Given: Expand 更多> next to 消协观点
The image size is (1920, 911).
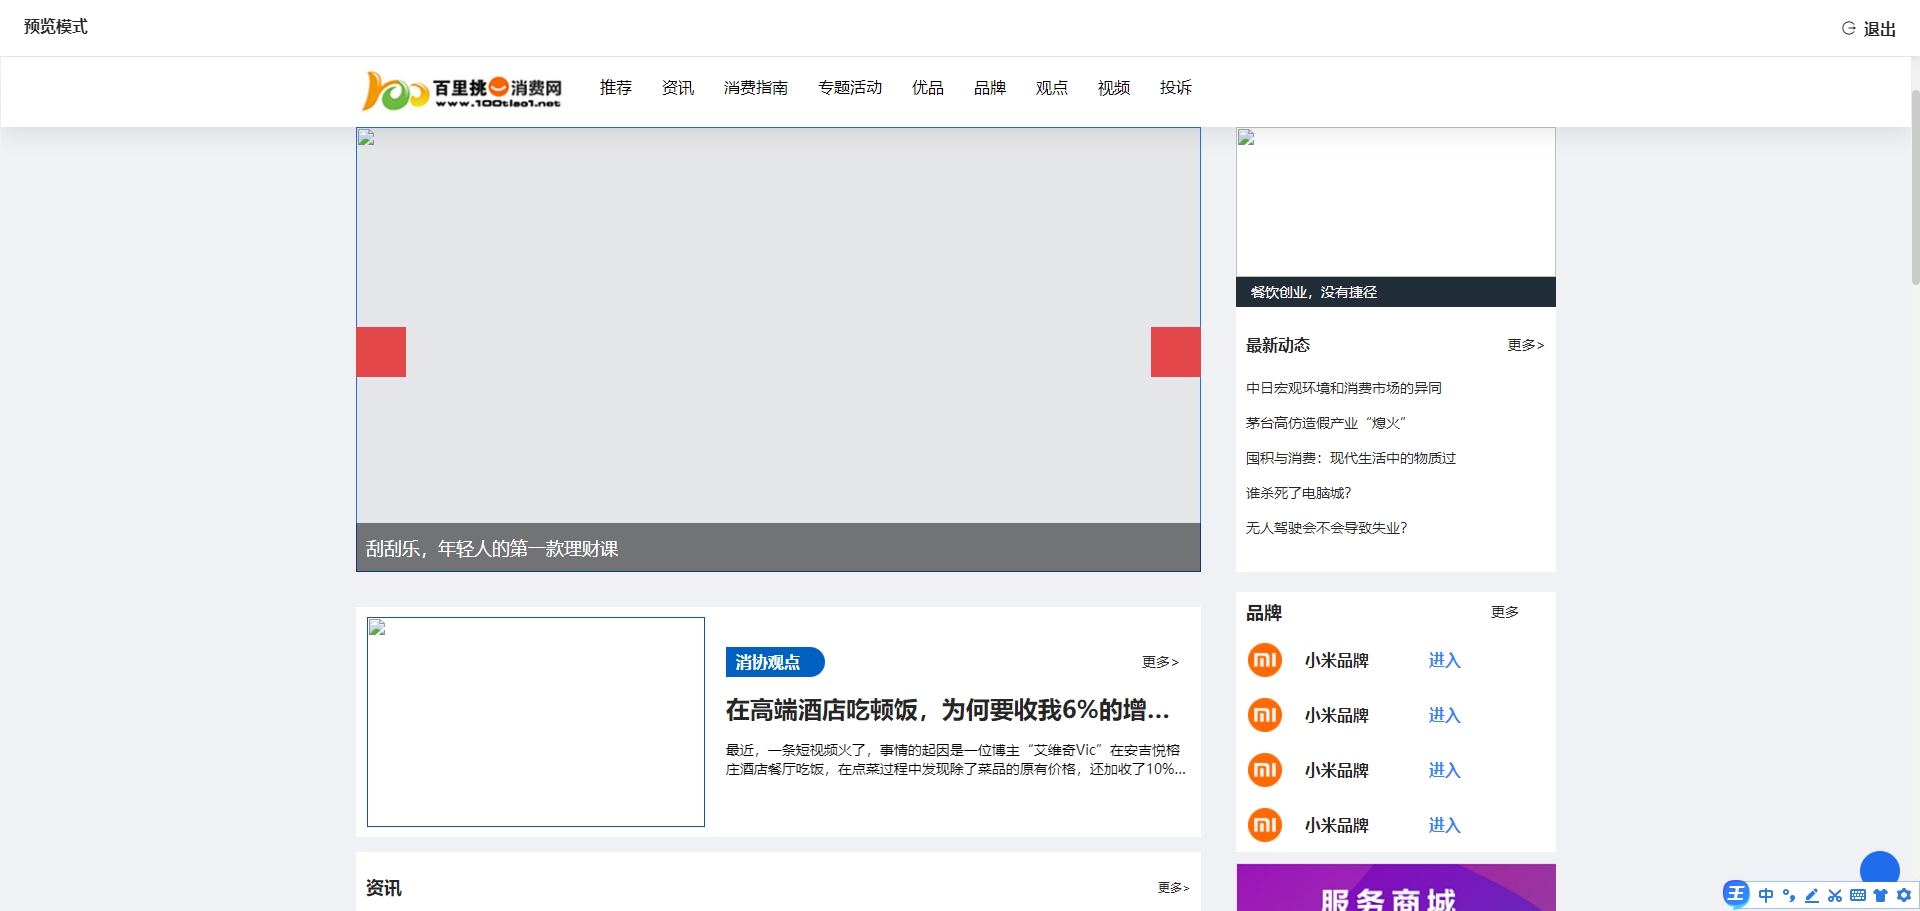Looking at the screenshot, I should pyautogui.click(x=1160, y=662).
